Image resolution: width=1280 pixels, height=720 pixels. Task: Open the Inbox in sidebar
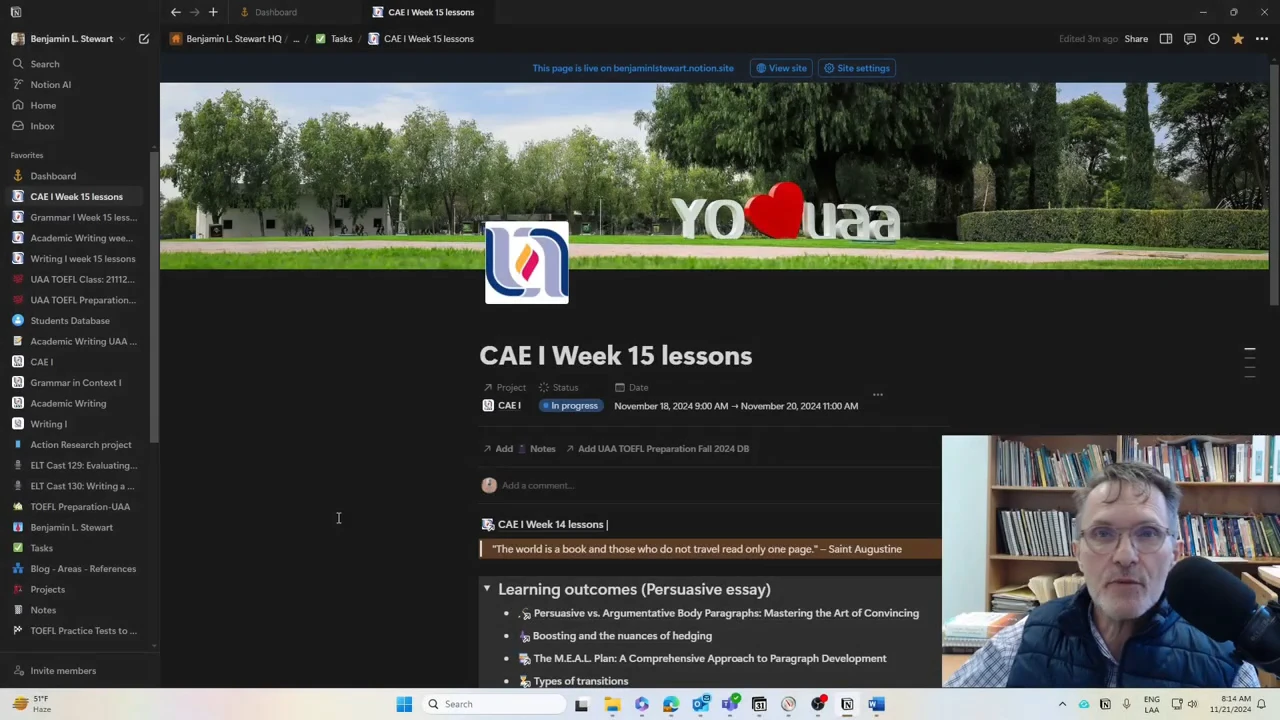(42, 126)
